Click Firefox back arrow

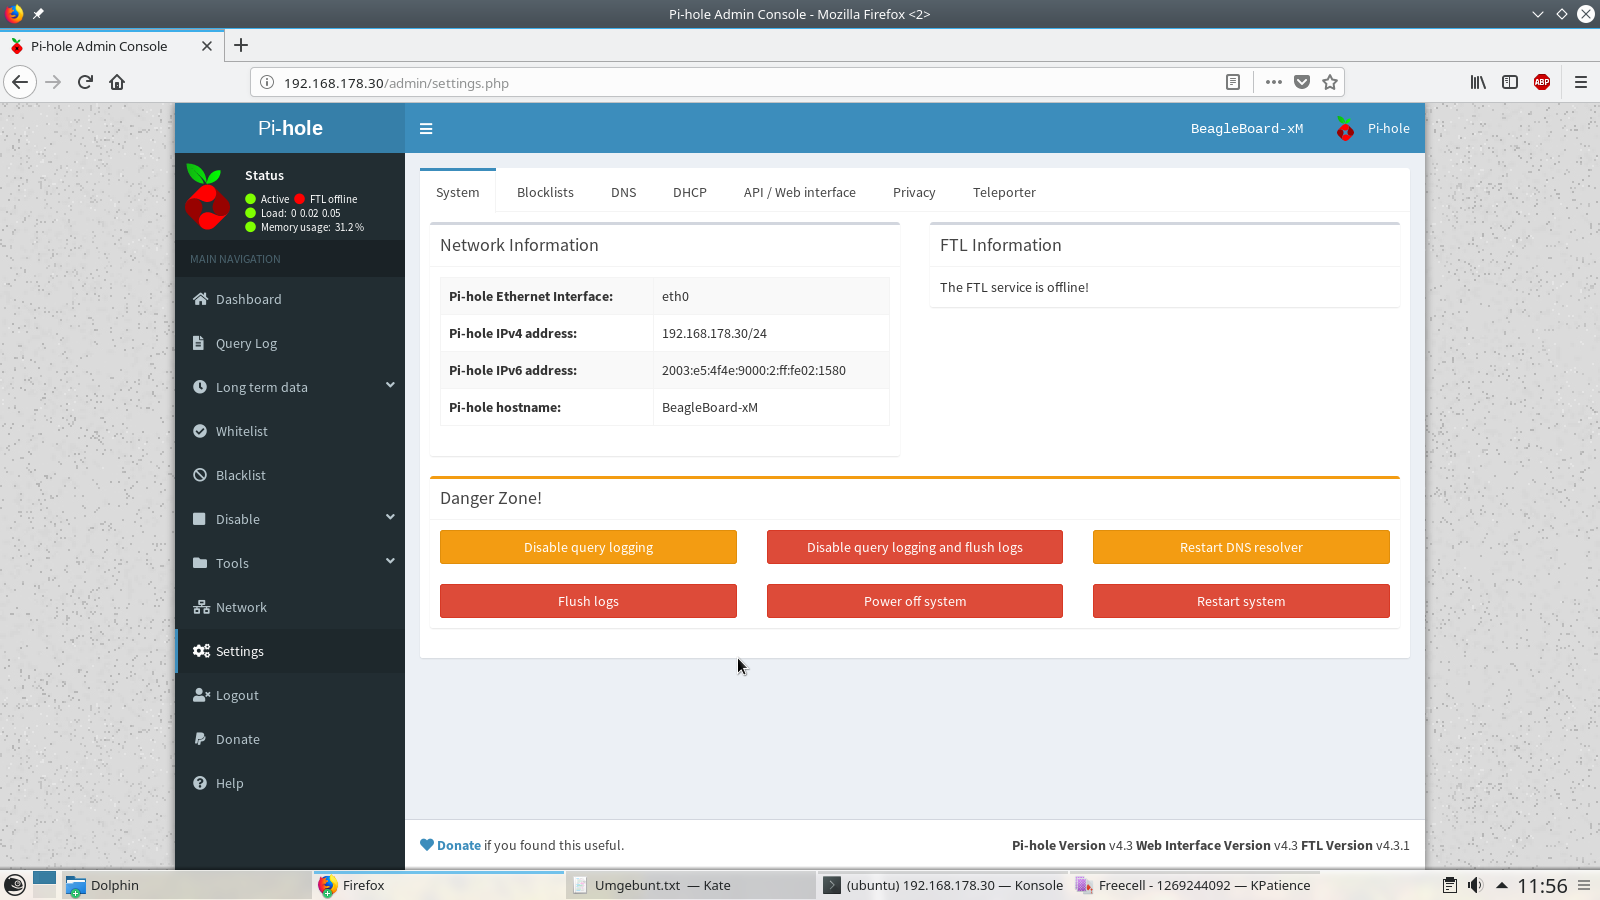[x=20, y=82]
